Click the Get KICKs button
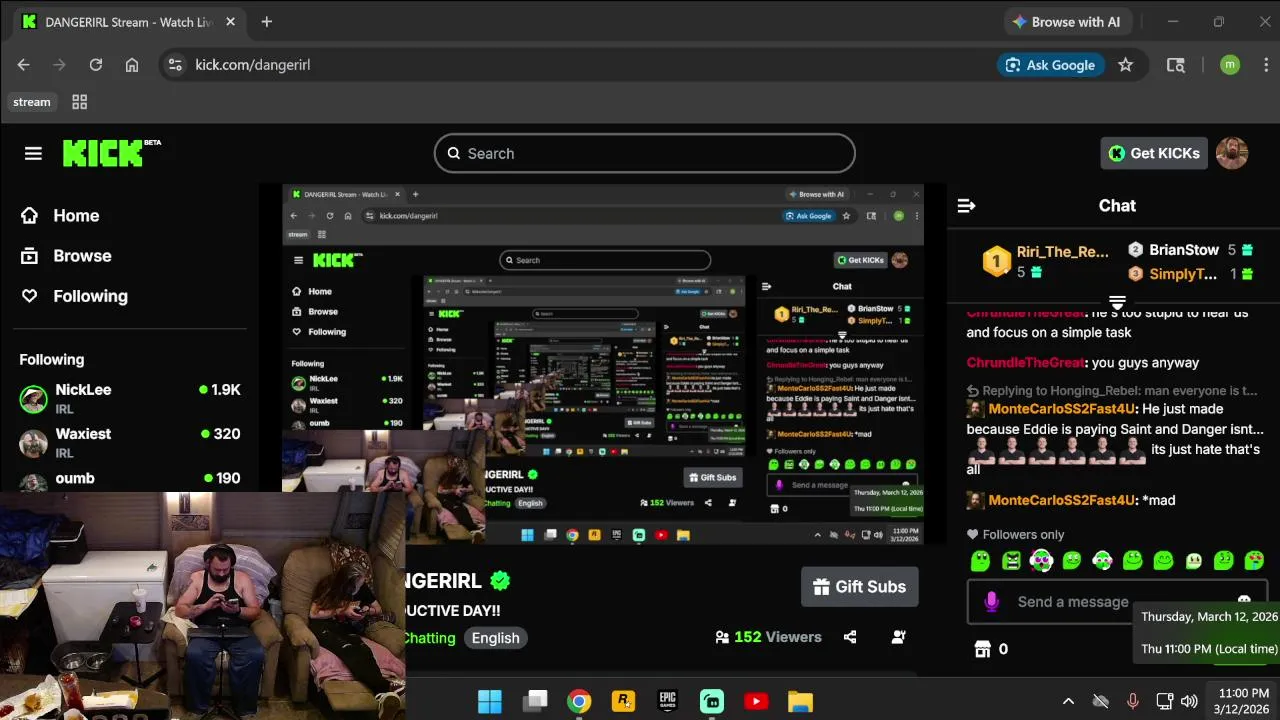Viewport: 1280px width, 720px height. pyautogui.click(x=1154, y=153)
